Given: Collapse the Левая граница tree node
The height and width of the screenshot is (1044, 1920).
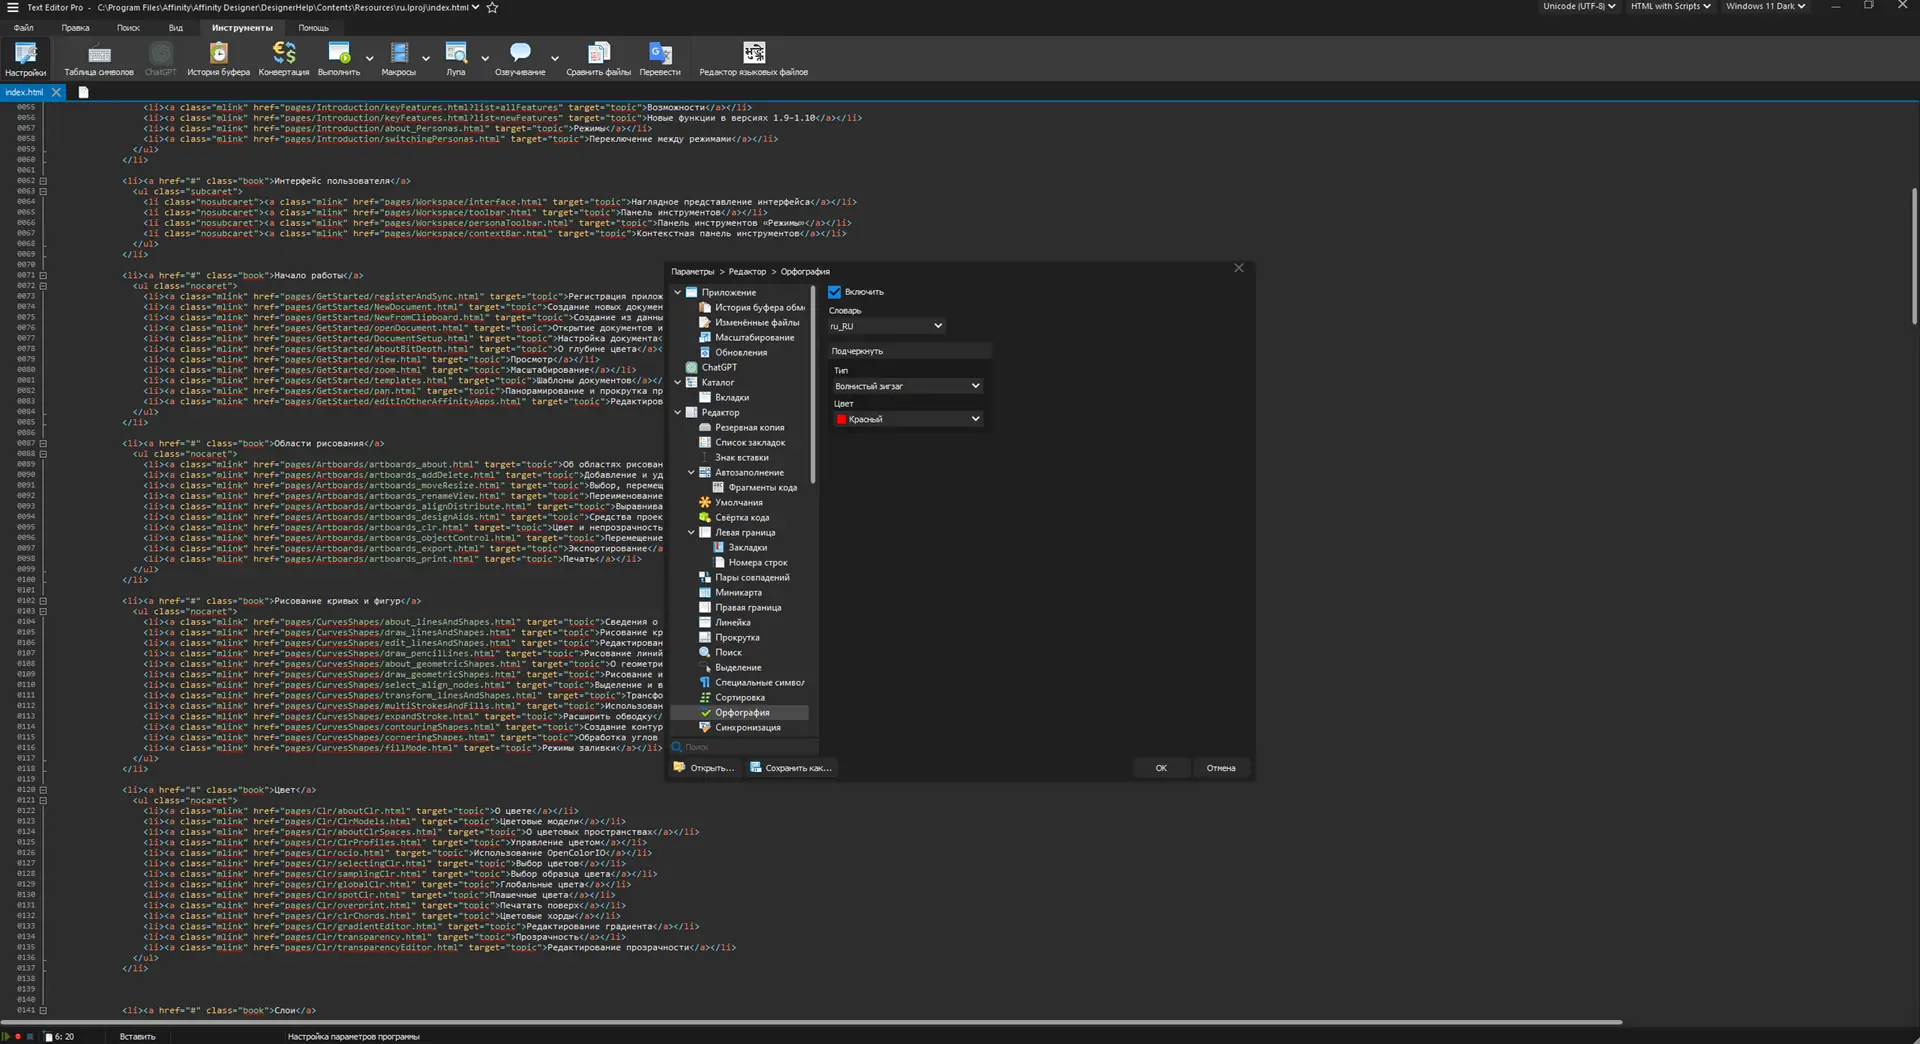Looking at the screenshot, I should click(691, 533).
